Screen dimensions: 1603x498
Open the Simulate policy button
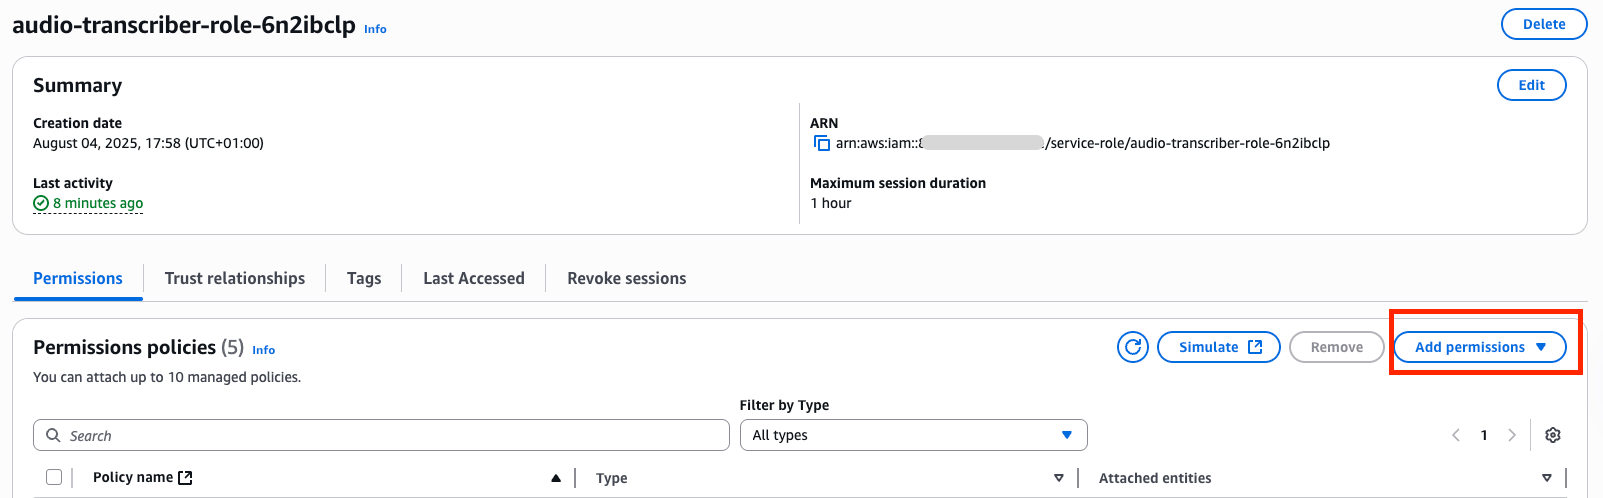click(x=1219, y=347)
